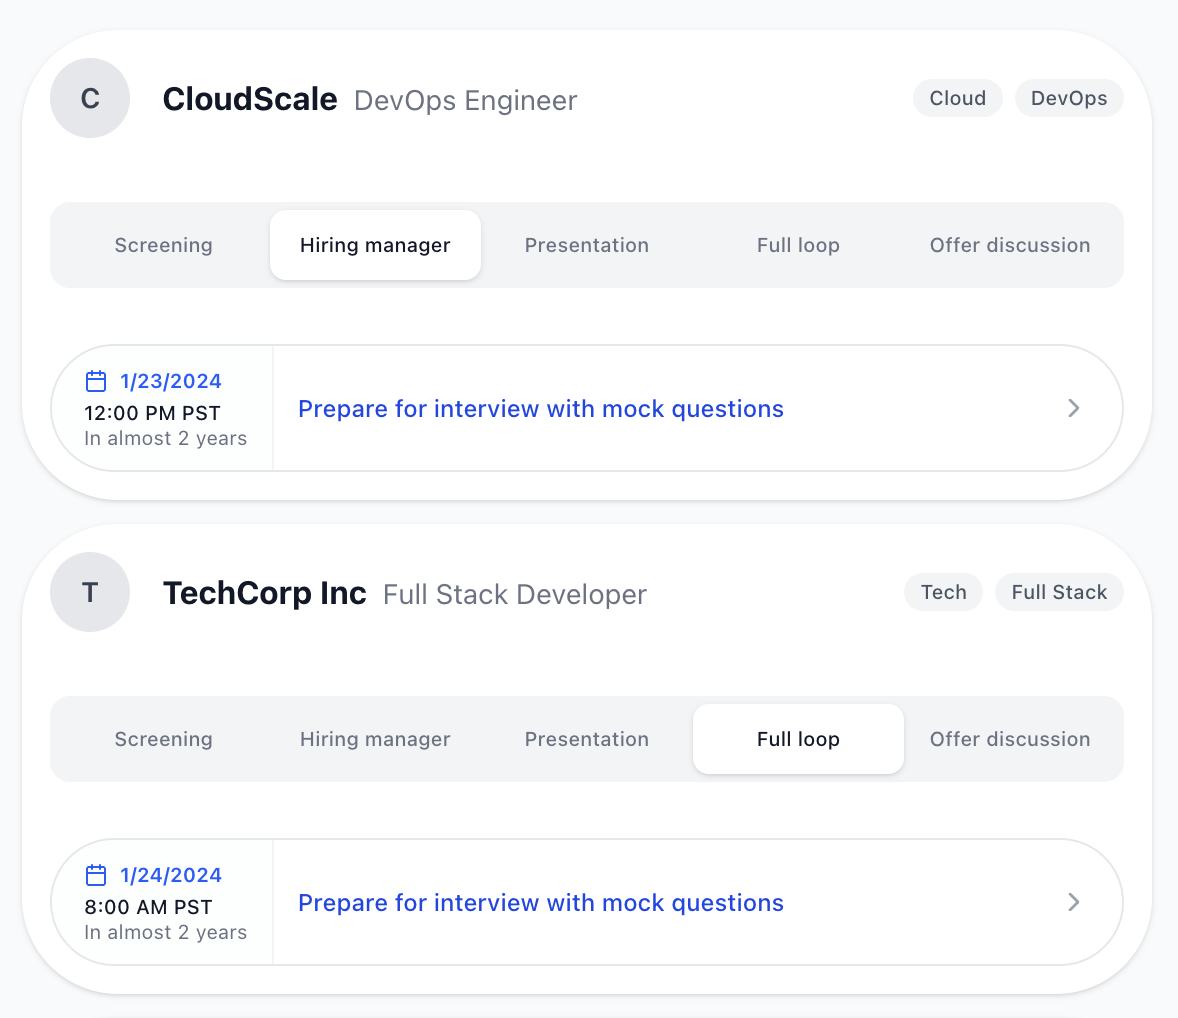Click the Cloud tag on the CloudScale card
Viewport: 1178px width, 1018px height.
click(x=957, y=98)
